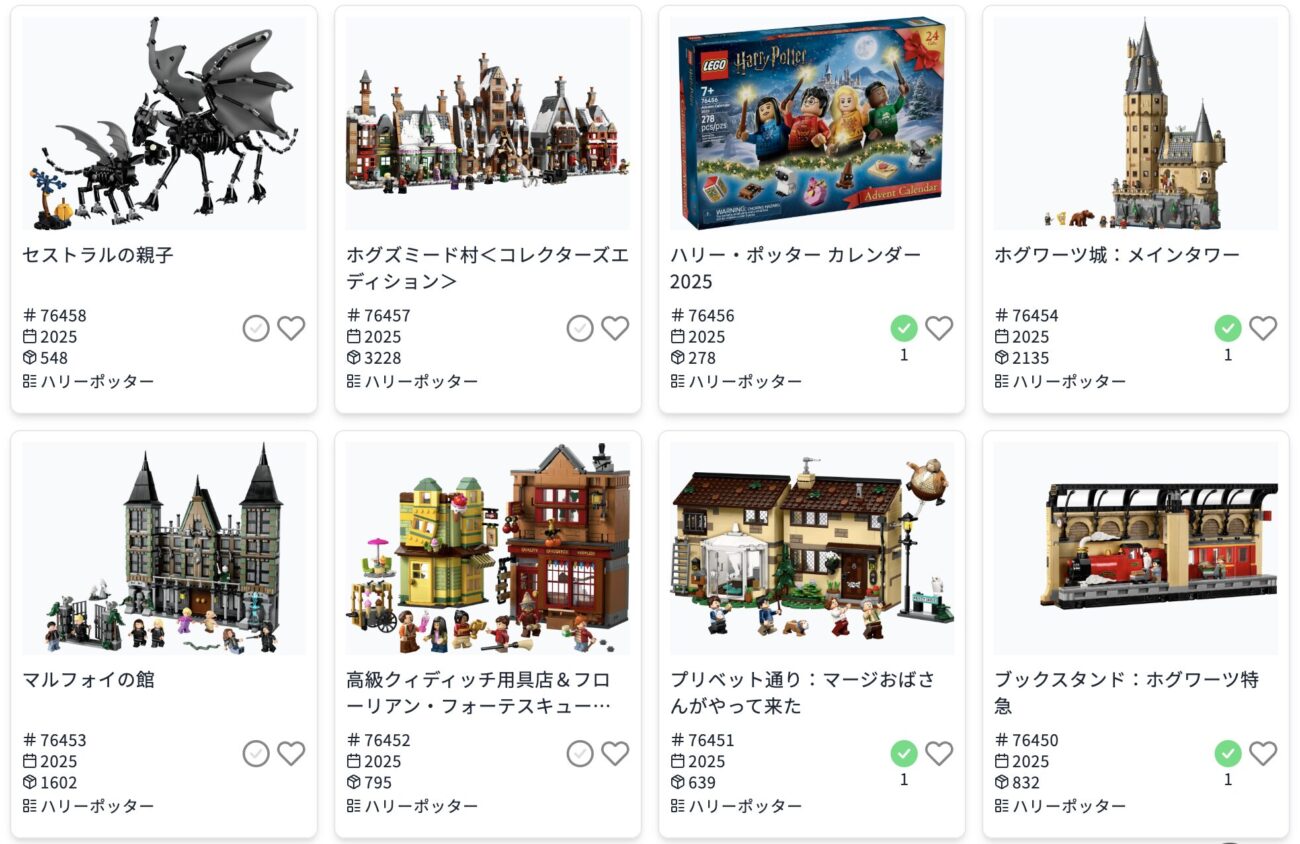Toggle green owned check on set 76451
Image resolution: width=1300 pixels, height=844 pixels.
coord(904,753)
